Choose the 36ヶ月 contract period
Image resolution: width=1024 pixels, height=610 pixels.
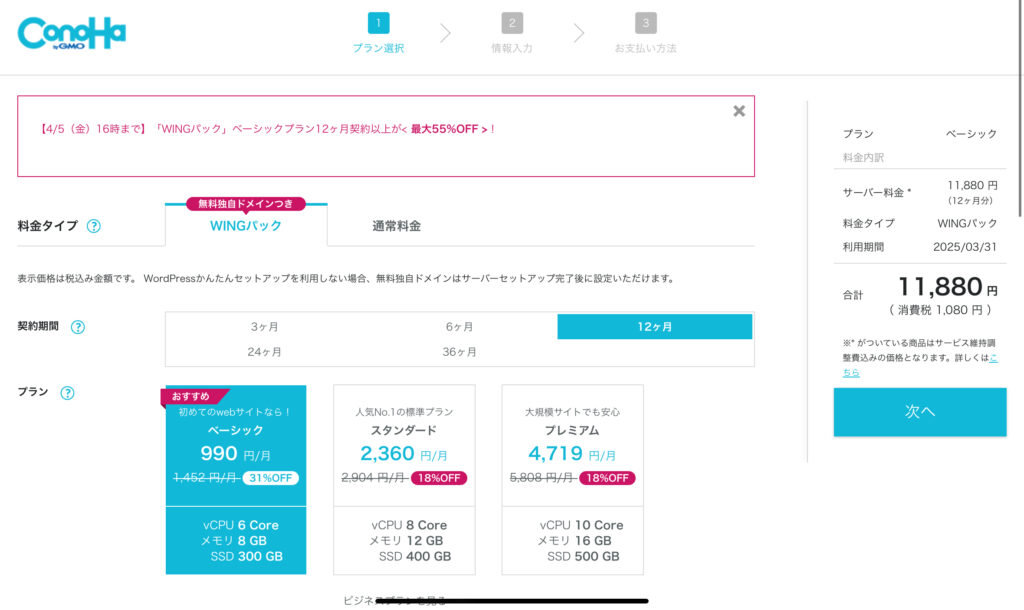(x=459, y=352)
